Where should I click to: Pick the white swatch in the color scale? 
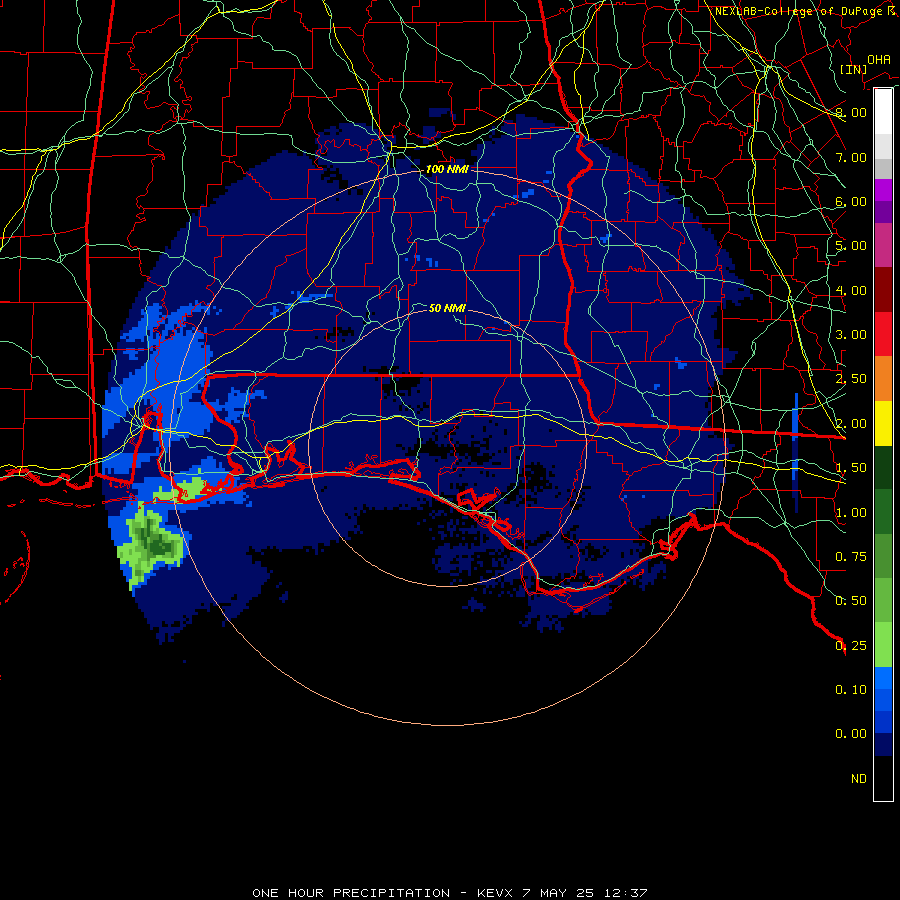pos(883,112)
